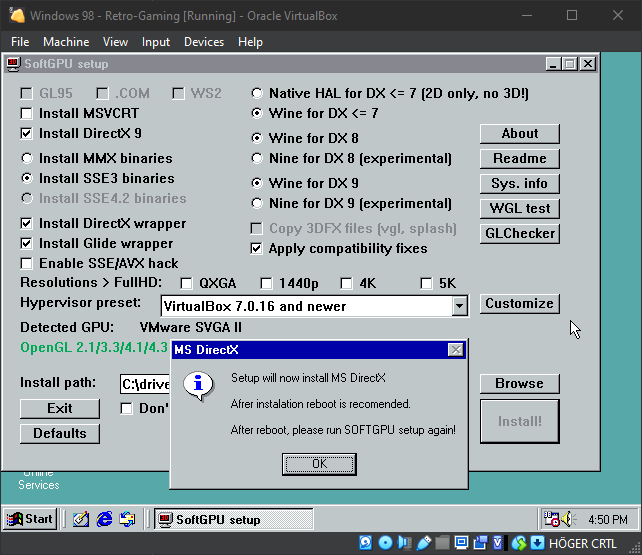Click the speaker volume icon in Windows 98 tray

(x=568, y=519)
